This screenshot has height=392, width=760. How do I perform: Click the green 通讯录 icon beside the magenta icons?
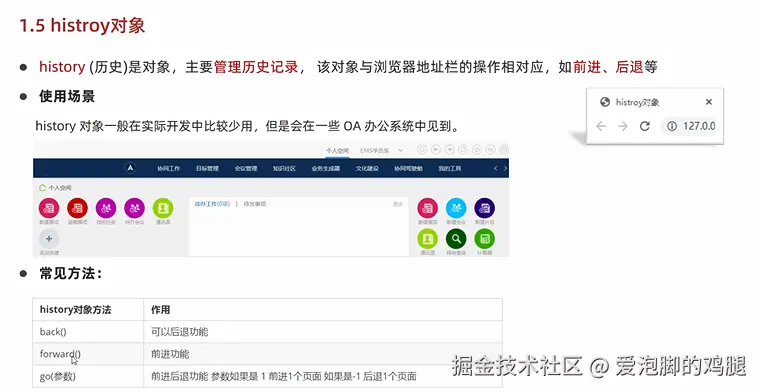(x=163, y=208)
